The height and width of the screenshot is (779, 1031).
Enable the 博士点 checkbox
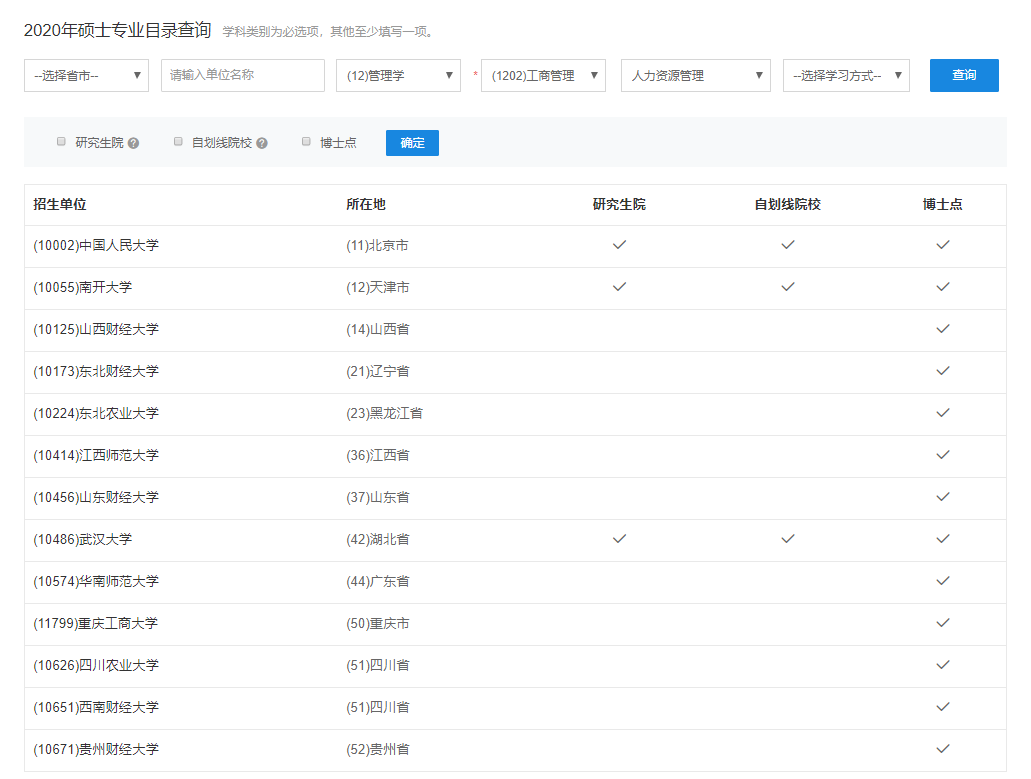[306, 142]
